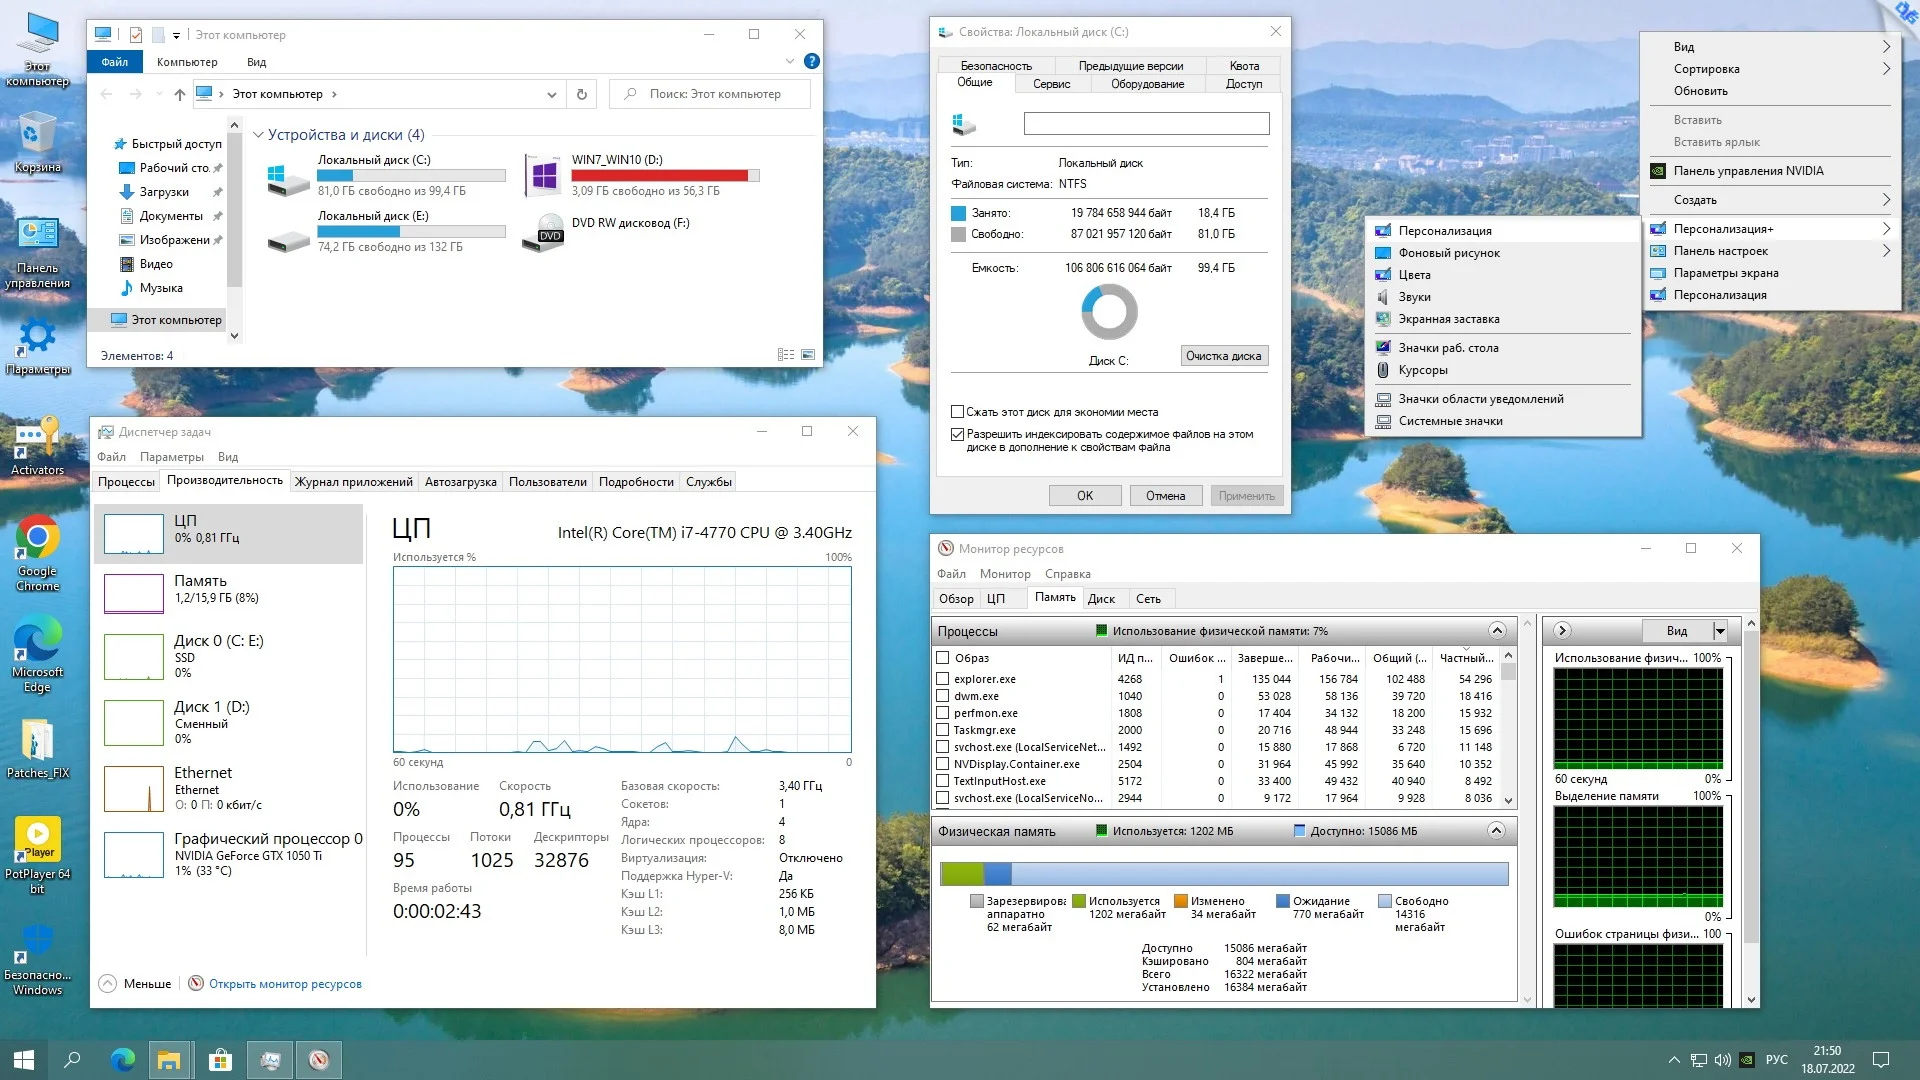This screenshot has width=1920, height=1080.
Task: Uncheck the allow file indexing checkbox
Action: pos(957,434)
